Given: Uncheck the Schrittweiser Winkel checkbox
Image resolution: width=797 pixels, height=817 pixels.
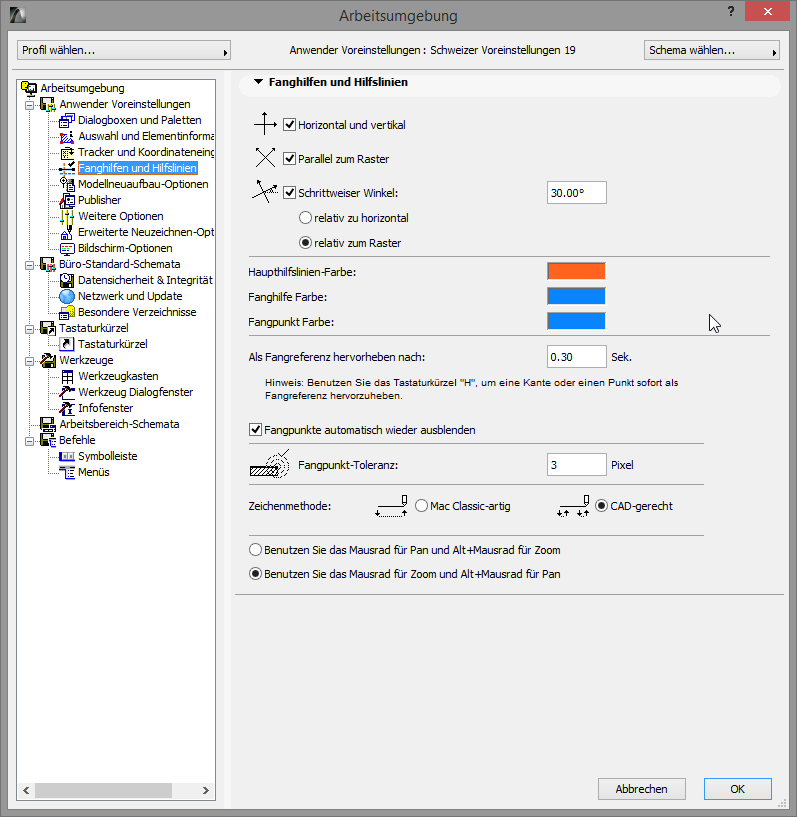Looking at the screenshot, I should (290, 192).
